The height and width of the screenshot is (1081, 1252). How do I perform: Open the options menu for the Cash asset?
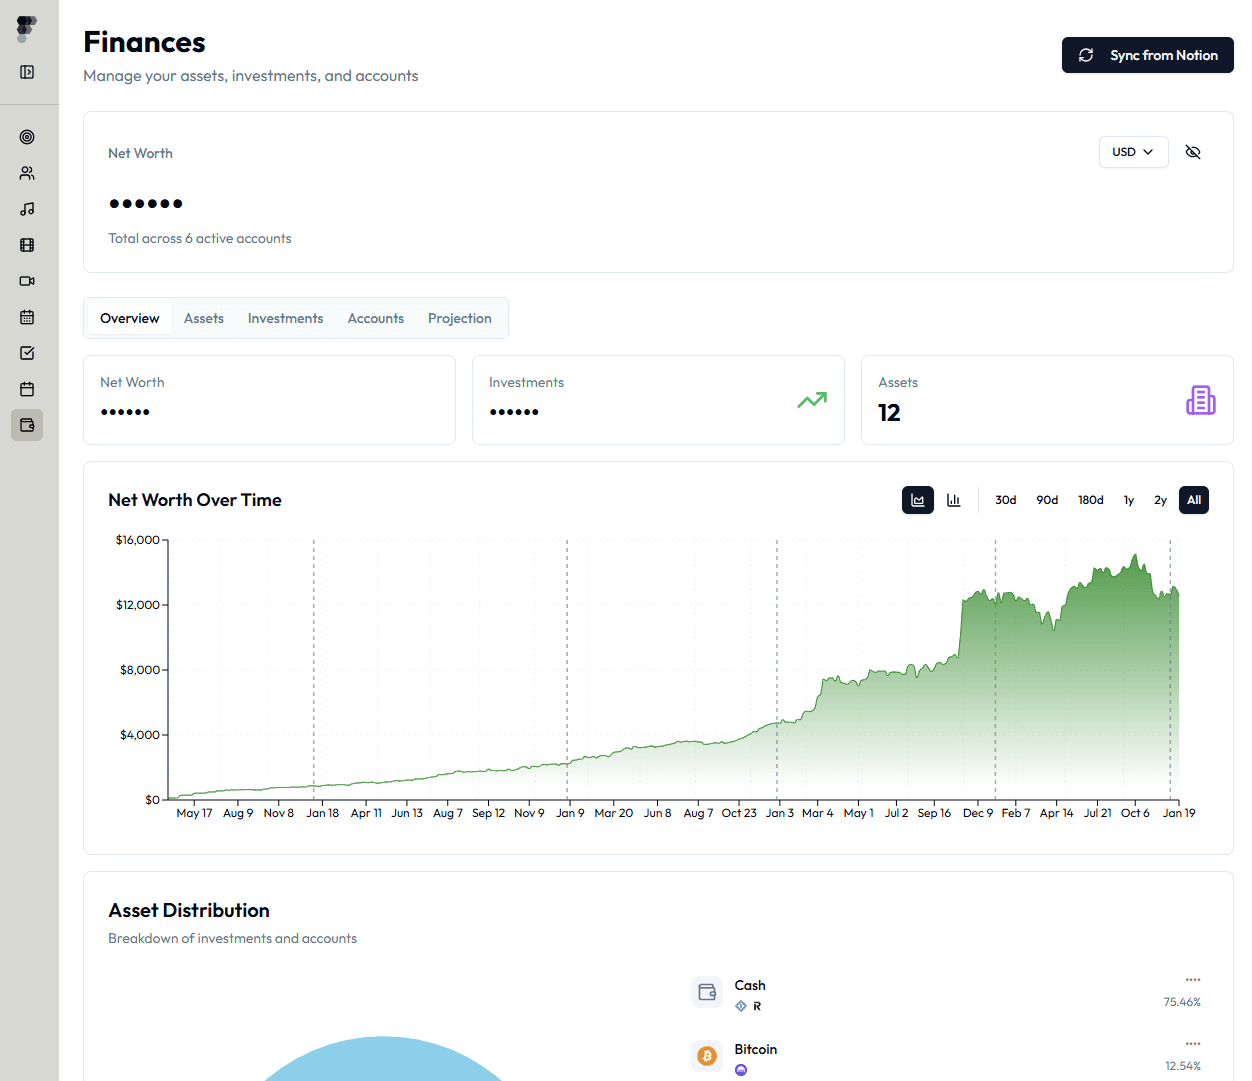point(1193,980)
